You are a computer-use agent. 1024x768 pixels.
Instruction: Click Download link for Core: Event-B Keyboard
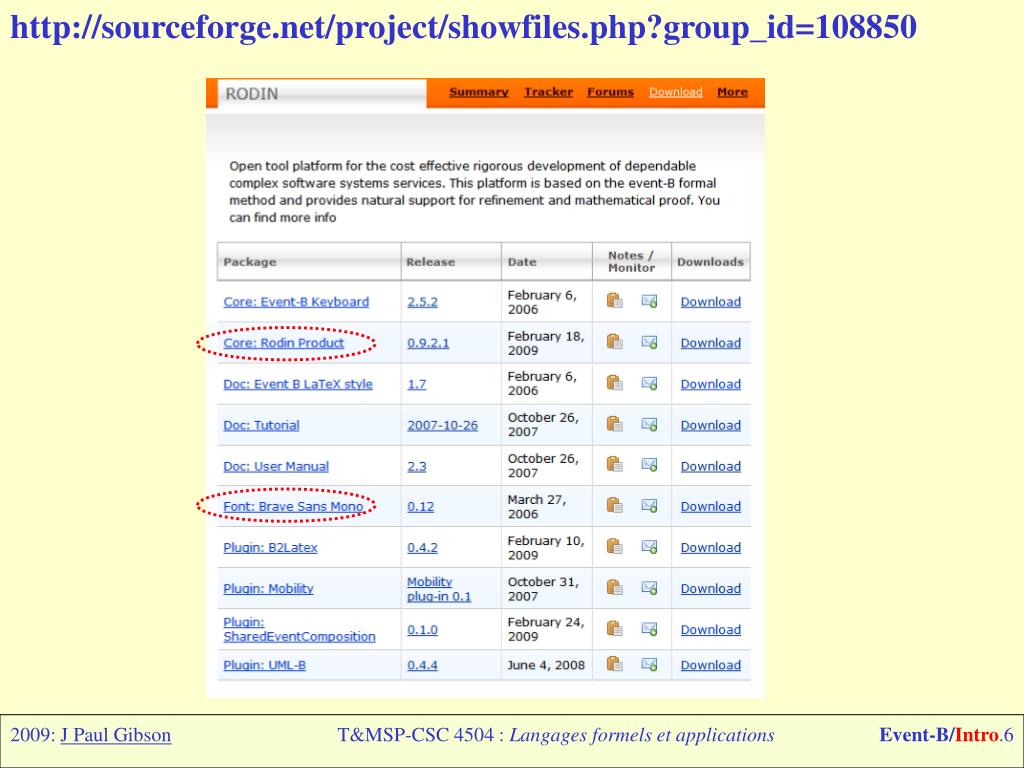click(x=711, y=302)
